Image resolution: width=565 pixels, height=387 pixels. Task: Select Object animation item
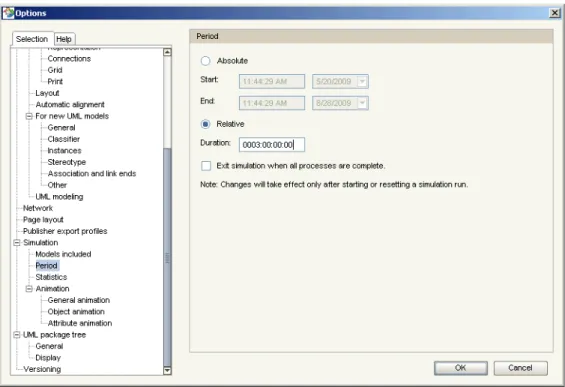click(x=76, y=312)
